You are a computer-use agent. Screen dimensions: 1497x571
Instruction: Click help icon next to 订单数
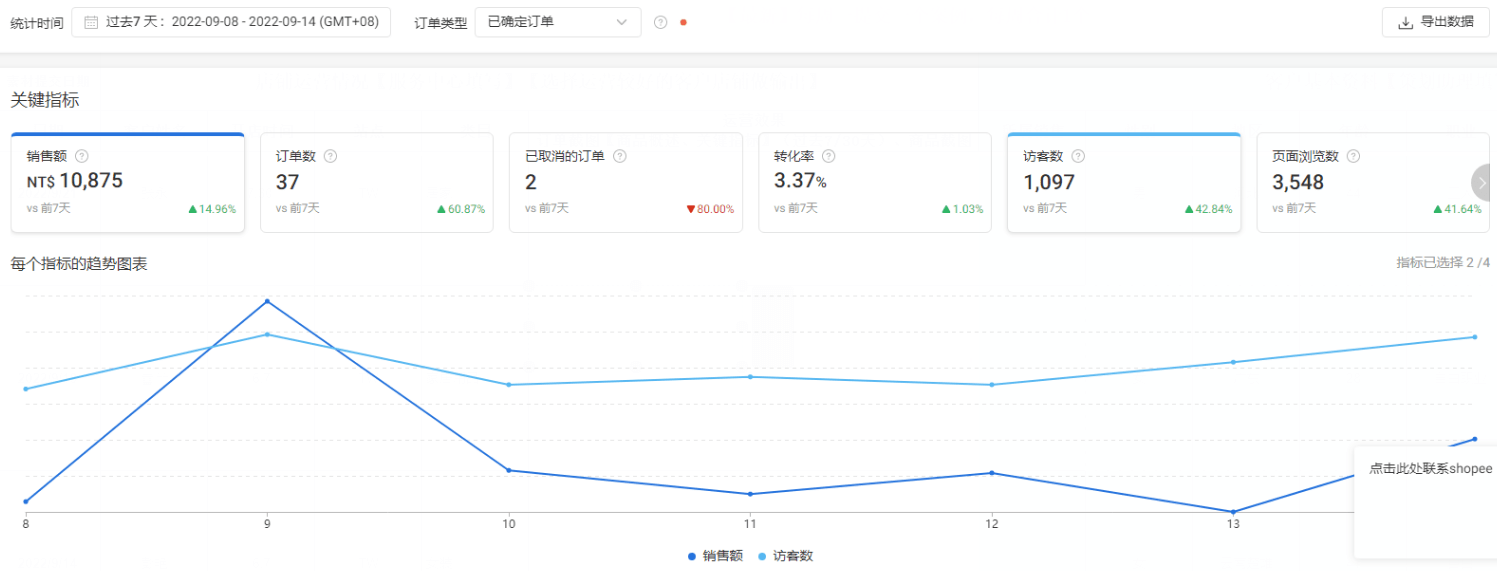pos(331,156)
